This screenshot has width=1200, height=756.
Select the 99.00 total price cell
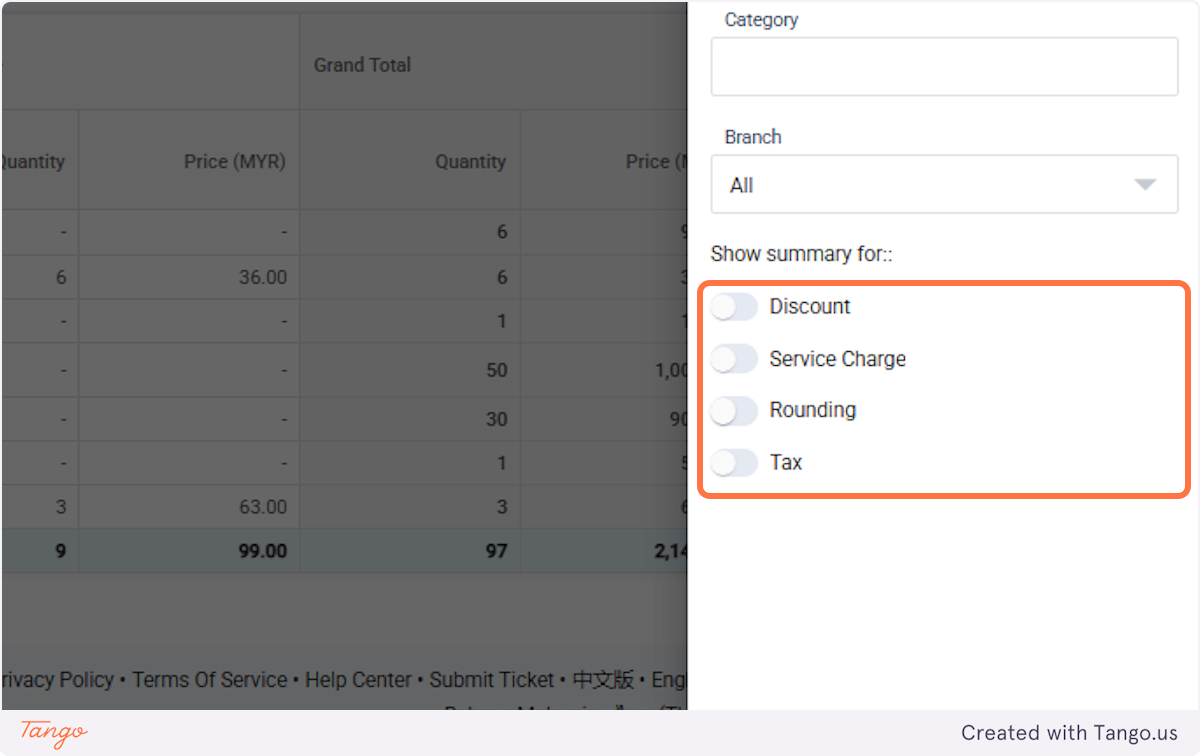(x=189, y=550)
